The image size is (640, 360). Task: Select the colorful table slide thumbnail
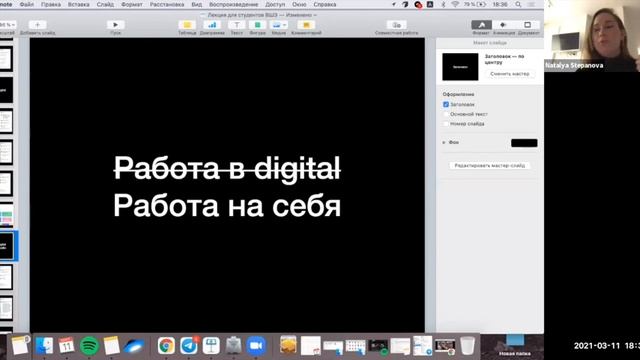6,214
